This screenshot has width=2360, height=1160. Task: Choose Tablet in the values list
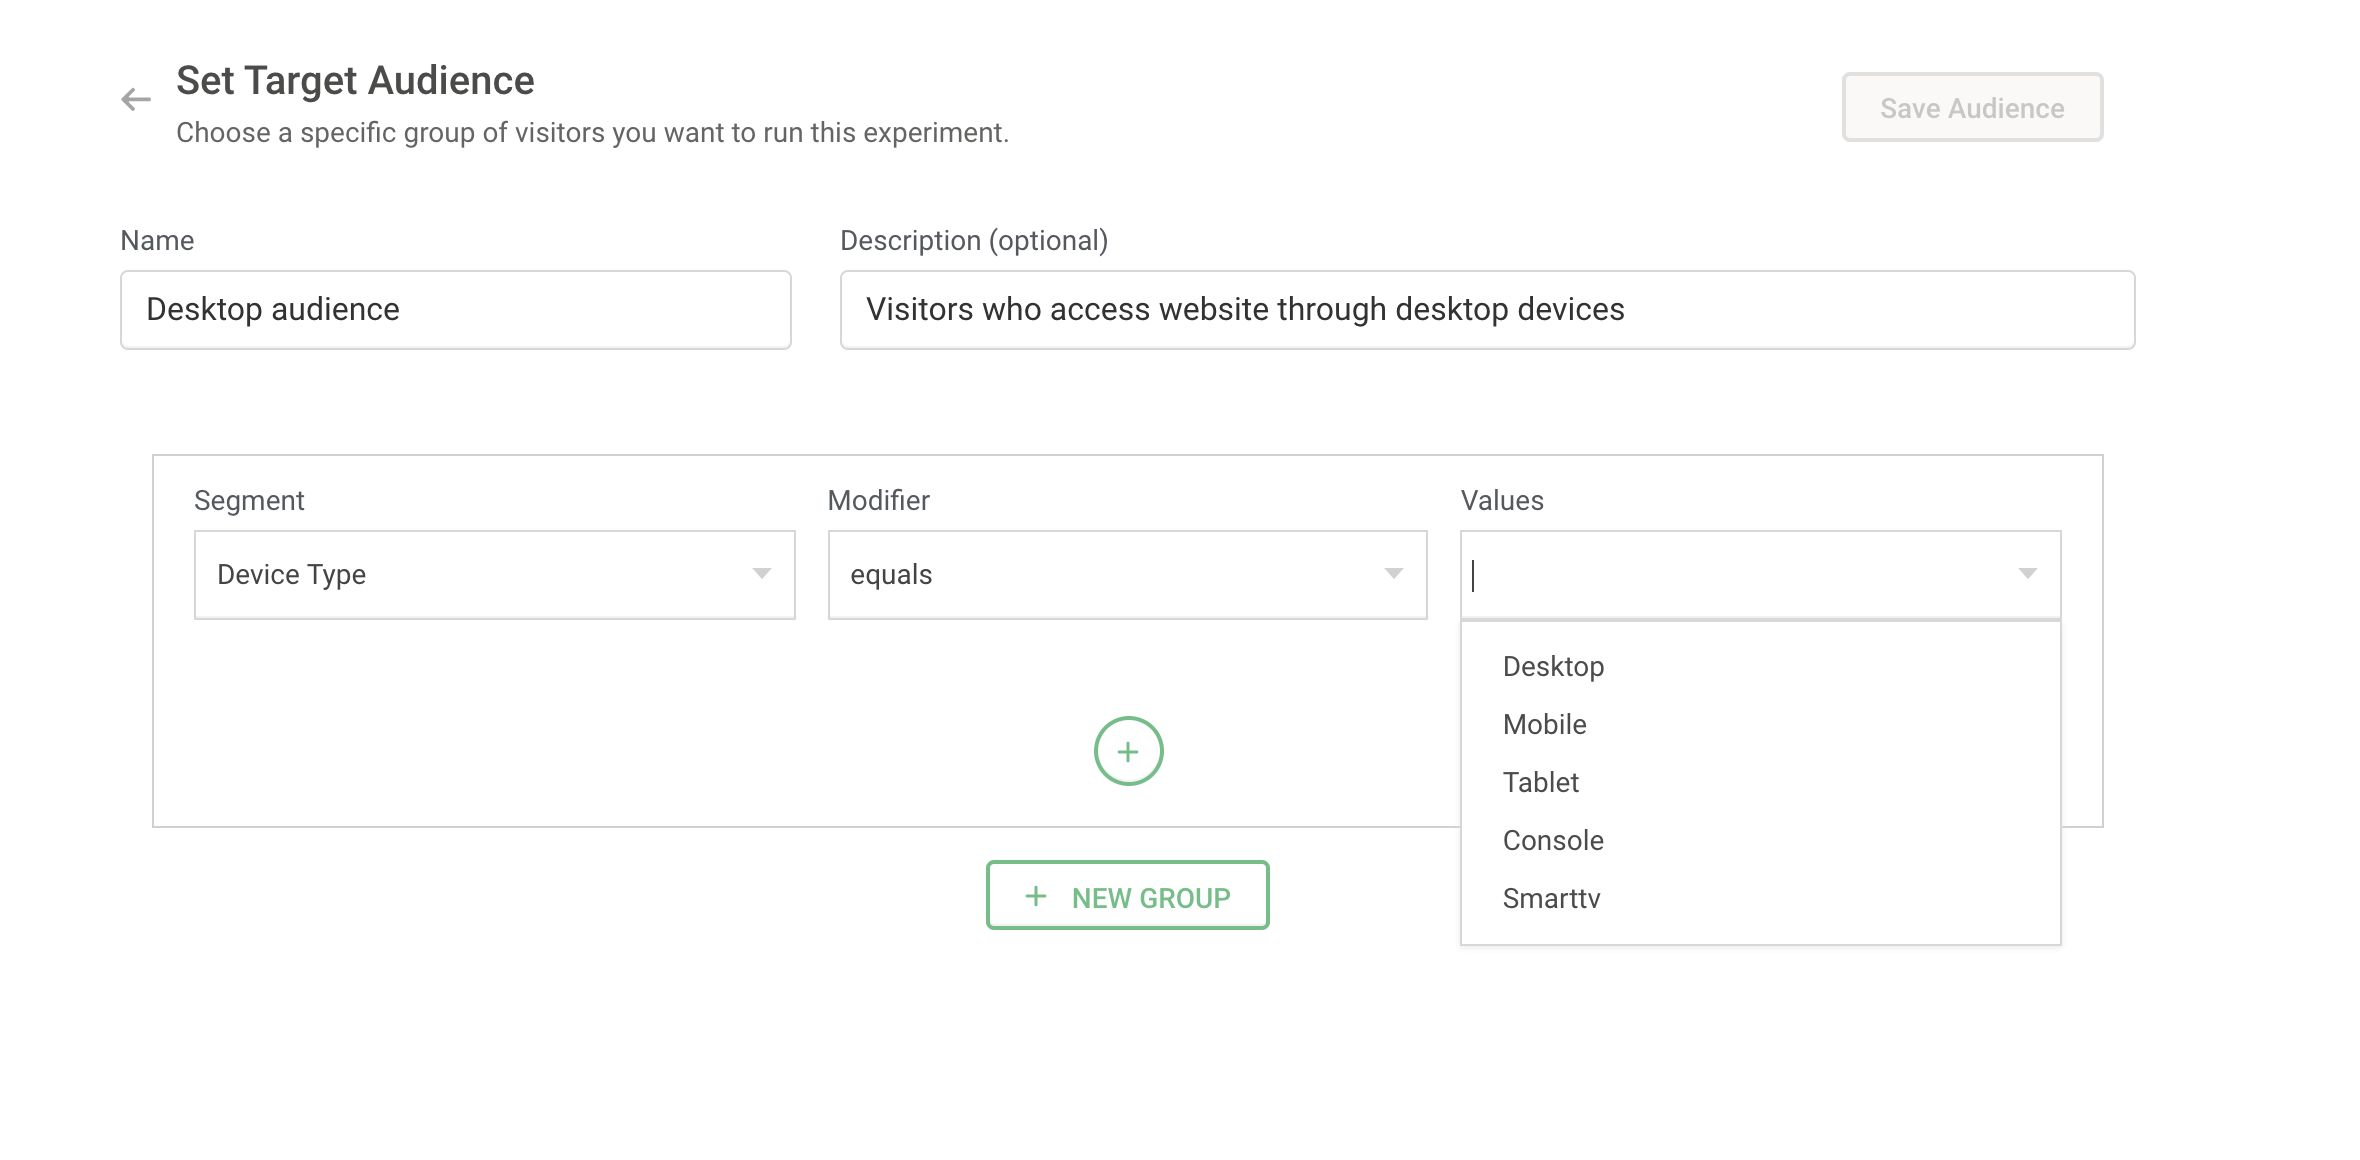tap(1540, 783)
